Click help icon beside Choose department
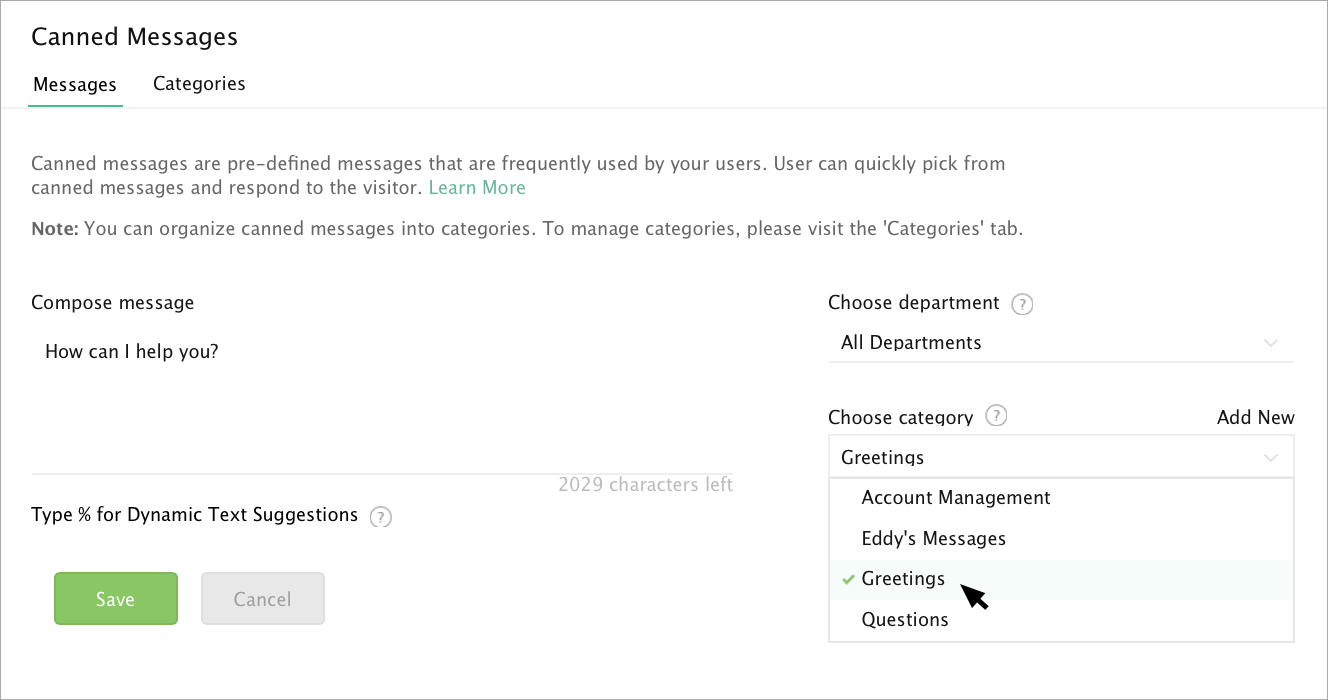Image resolution: width=1328 pixels, height=700 pixels. point(1022,304)
